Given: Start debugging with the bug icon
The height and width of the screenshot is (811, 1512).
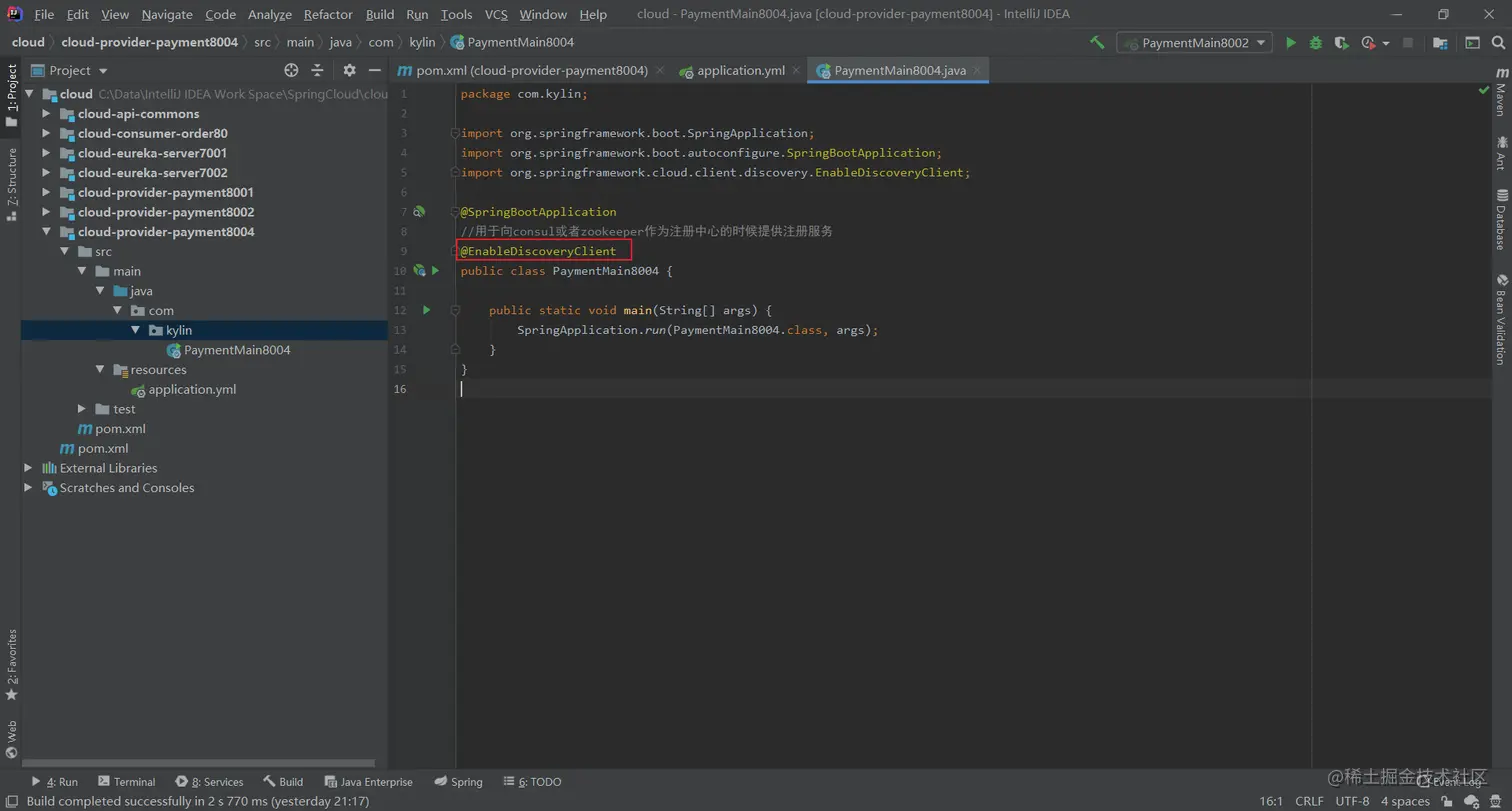Looking at the screenshot, I should coord(1316,43).
